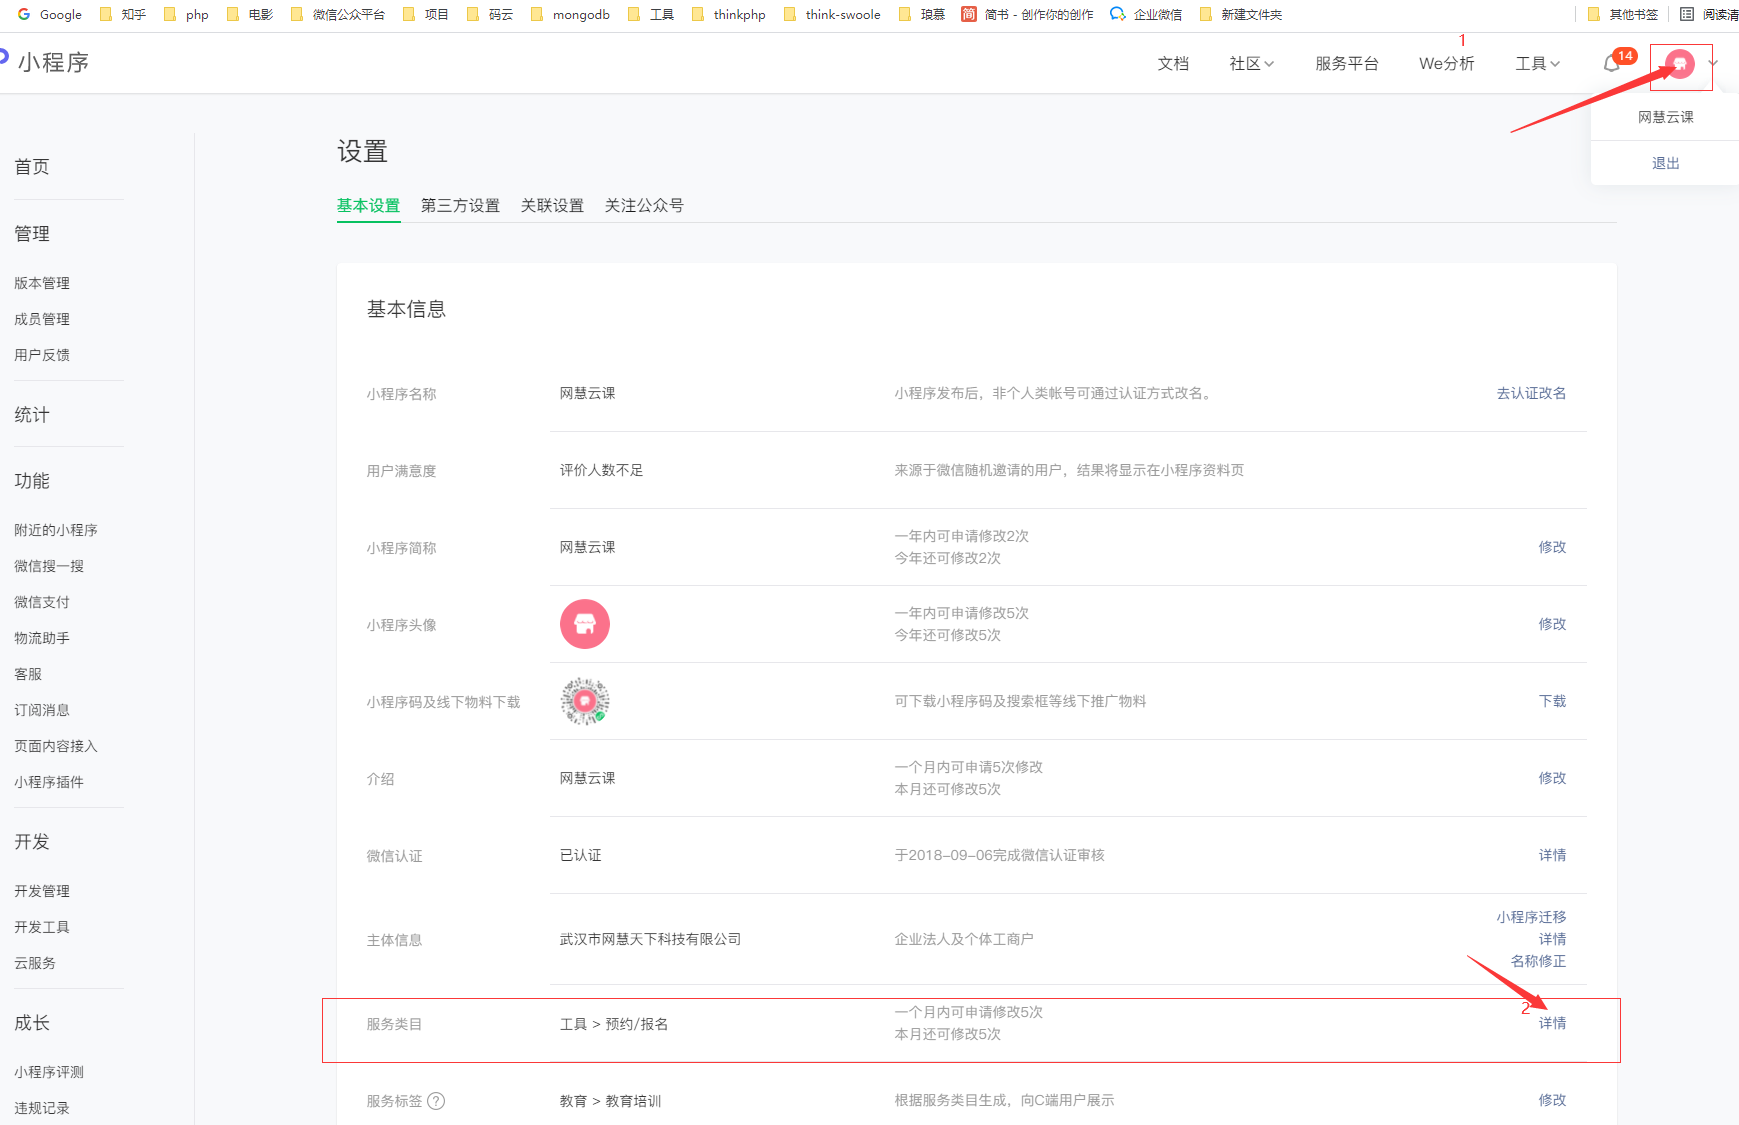Open We分析 in the top navigation
This screenshot has width=1739, height=1125.
point(1446,63)
